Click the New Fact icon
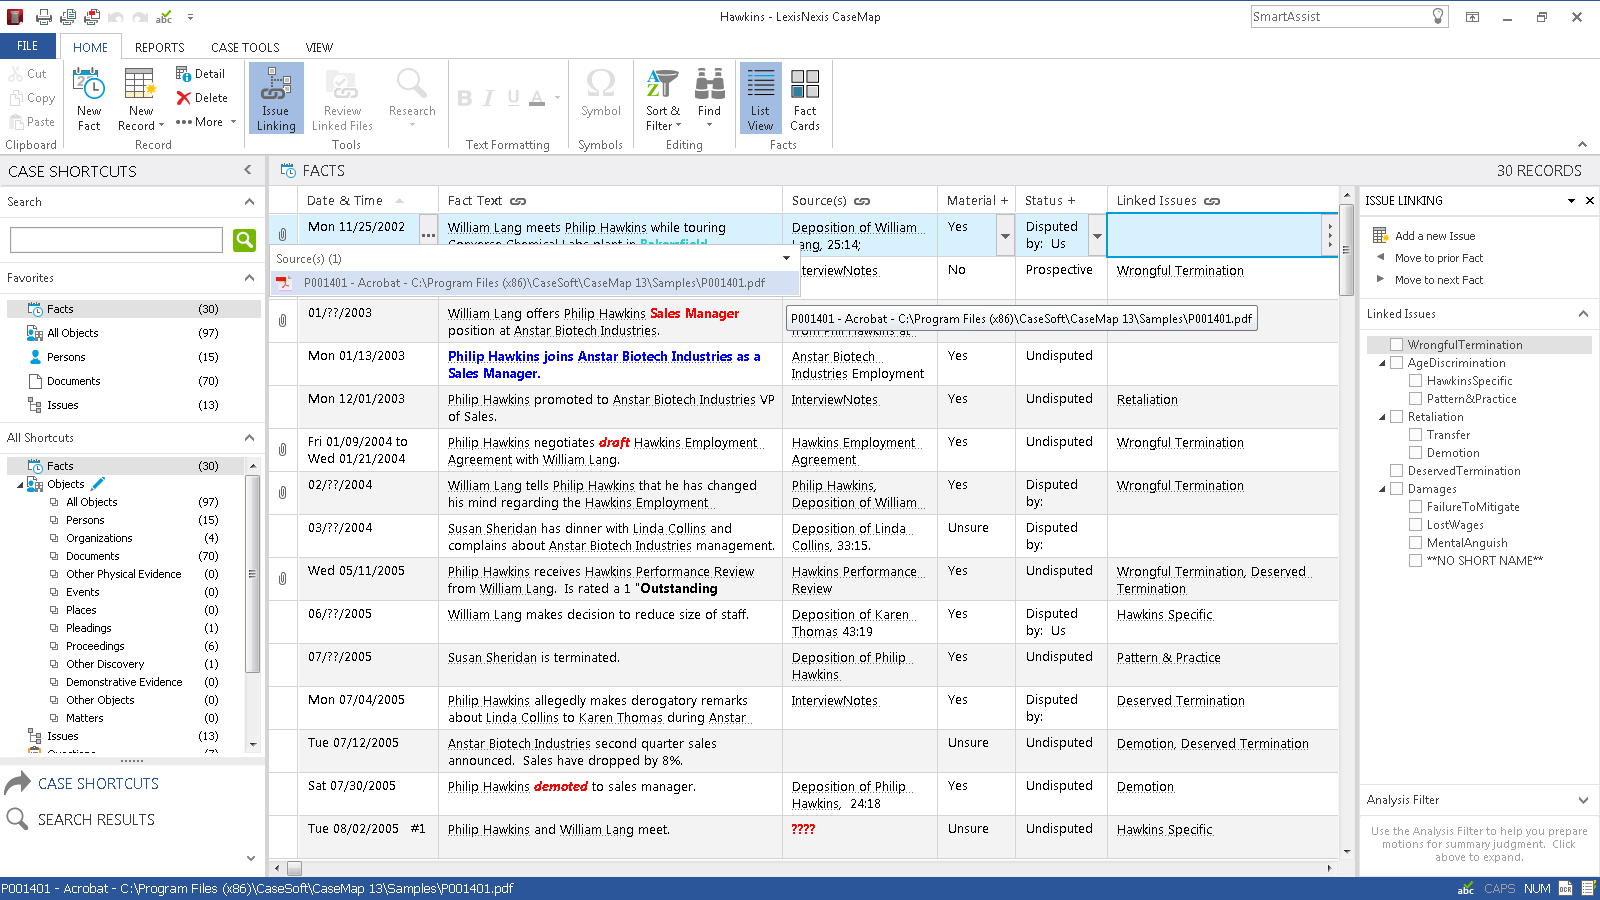This screenshot has height=900, width=1600. [x=89, y=85]
